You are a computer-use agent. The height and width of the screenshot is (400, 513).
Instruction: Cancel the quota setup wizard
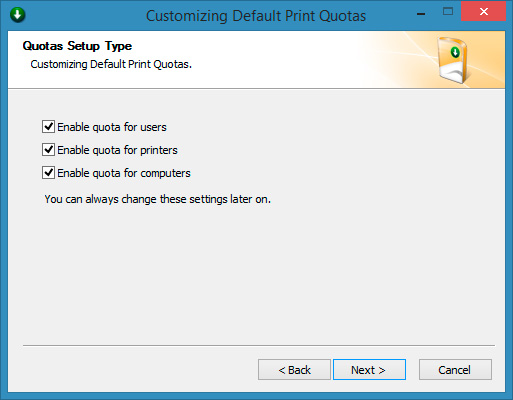pyautogui.click(x=455, y=369)
